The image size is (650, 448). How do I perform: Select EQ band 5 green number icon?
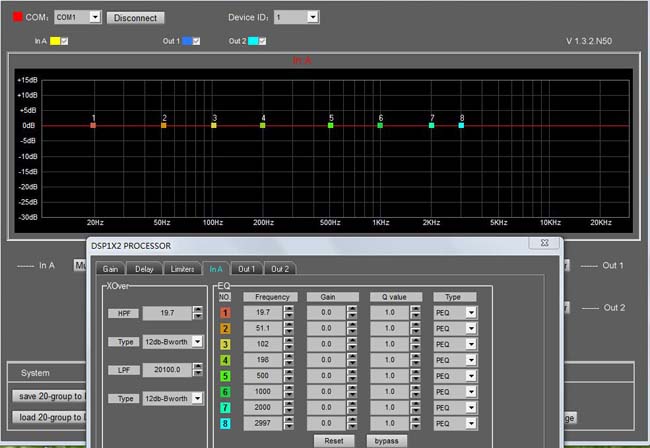(225, 377)
